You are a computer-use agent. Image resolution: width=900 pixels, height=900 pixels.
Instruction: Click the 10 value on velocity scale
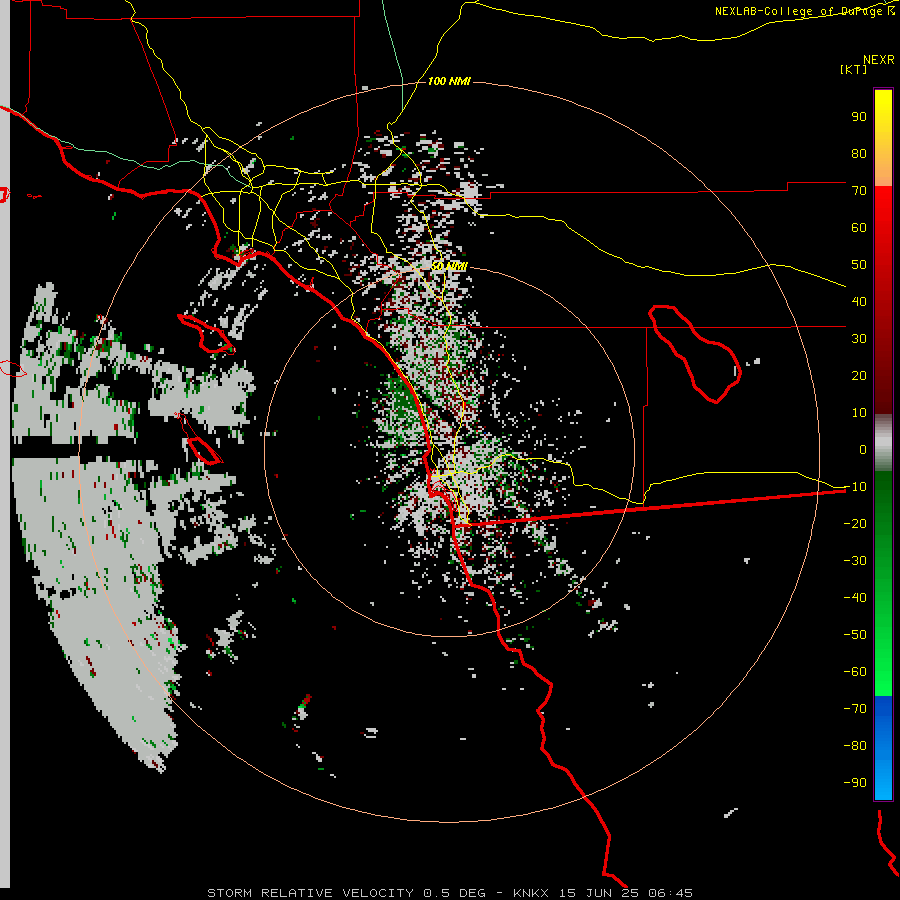859,413
